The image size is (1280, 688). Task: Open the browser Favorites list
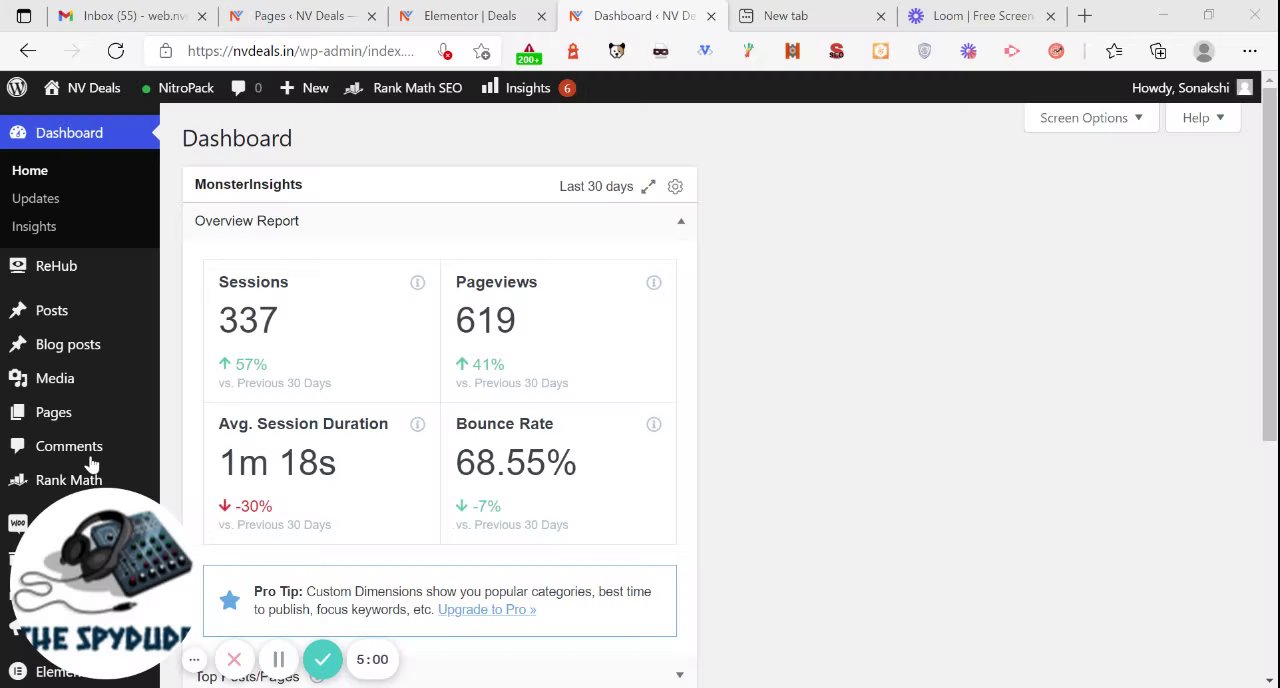(1114, 51)
